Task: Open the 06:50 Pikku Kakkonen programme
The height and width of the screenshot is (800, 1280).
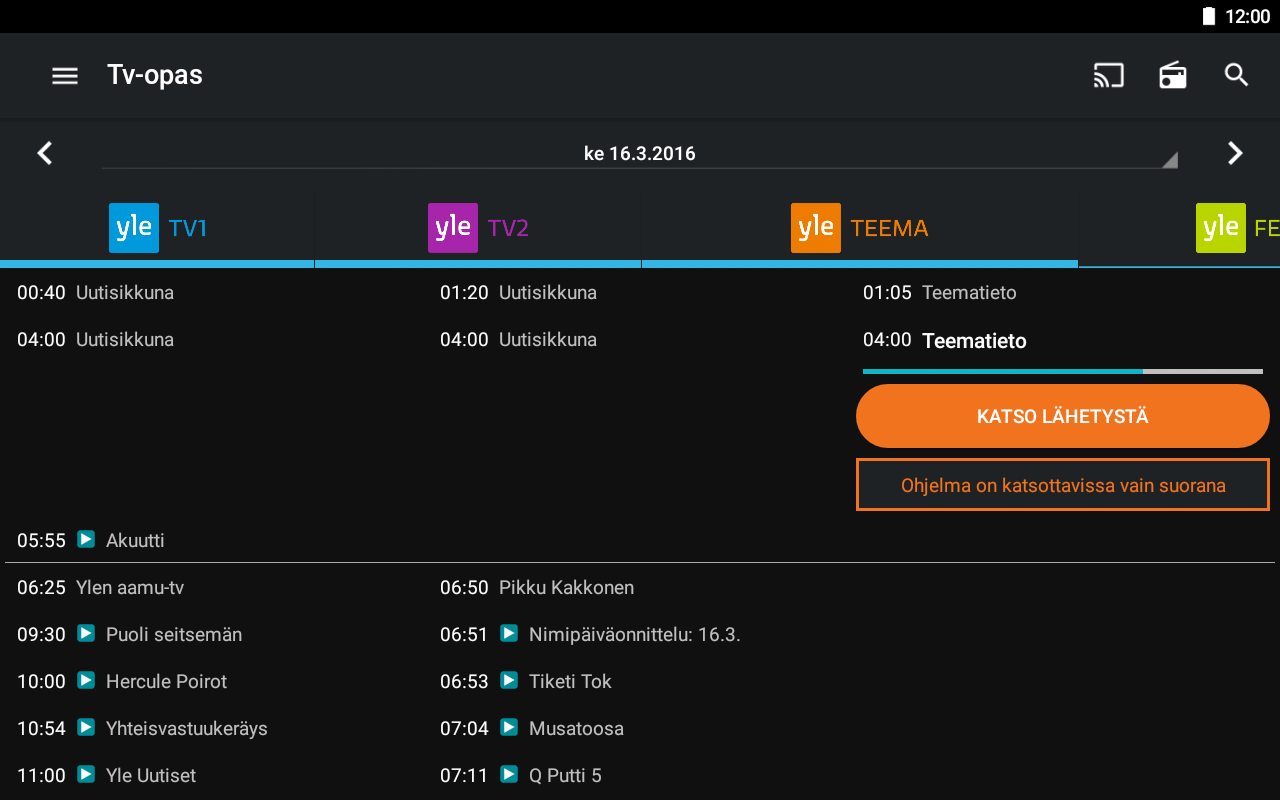Action: pyautogui.click(x=537, y=588)
